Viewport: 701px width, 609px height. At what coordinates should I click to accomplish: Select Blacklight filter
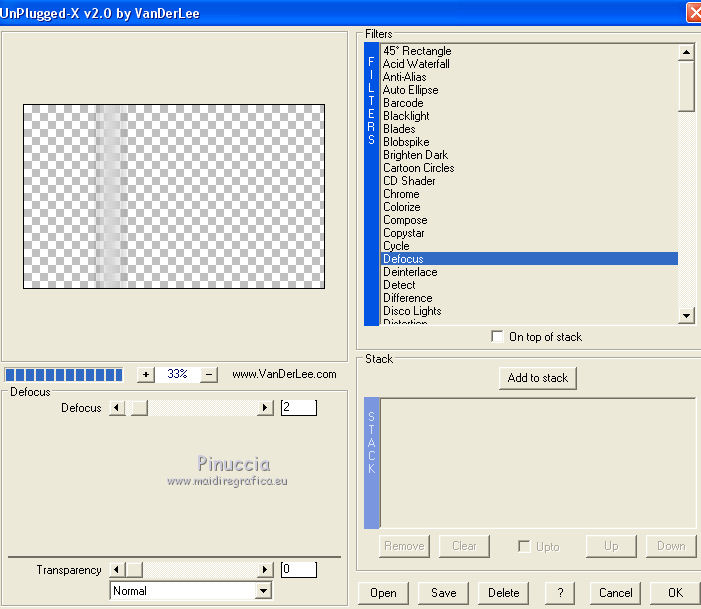(529, 116)
